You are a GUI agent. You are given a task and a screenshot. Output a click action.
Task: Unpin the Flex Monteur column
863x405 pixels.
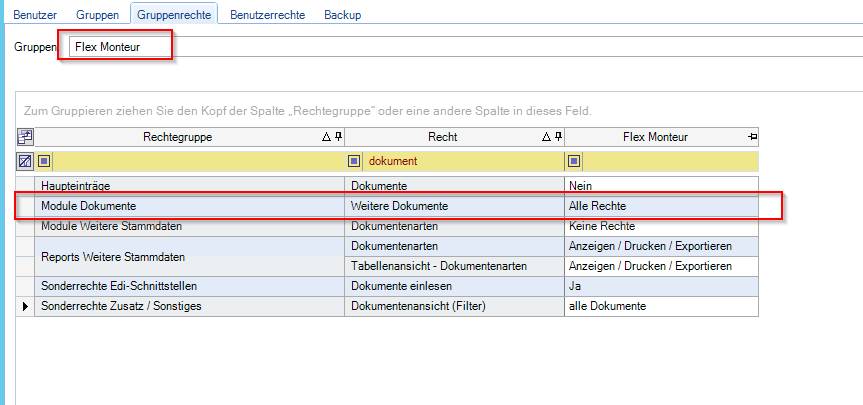click(752, 137)
